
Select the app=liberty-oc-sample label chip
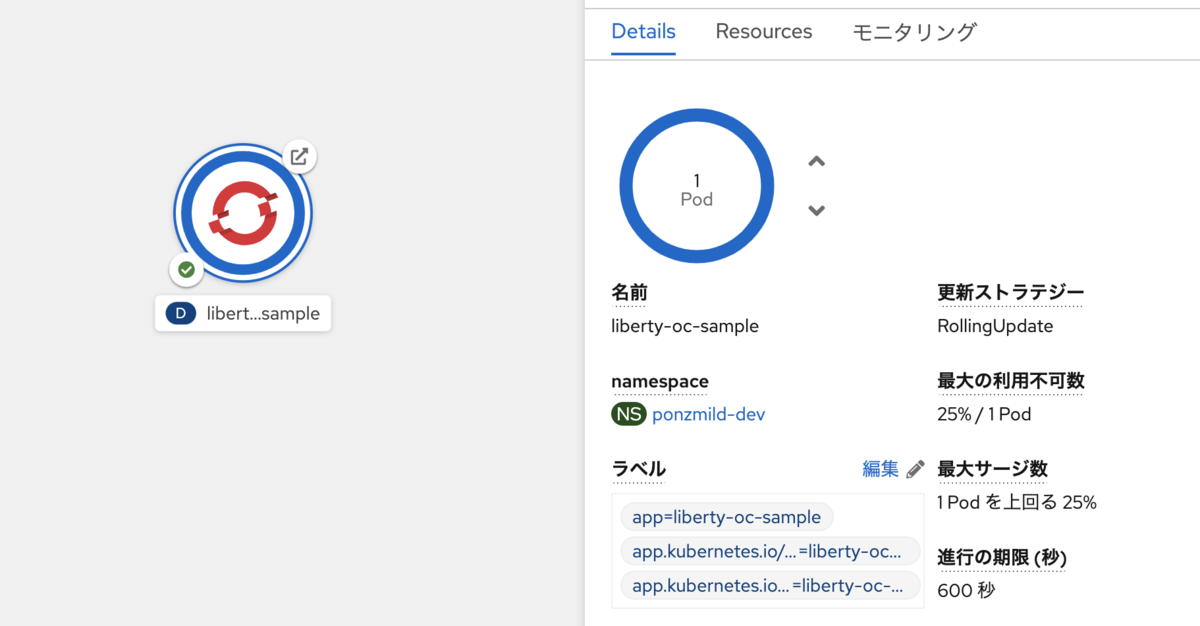(x=727, y=517)
